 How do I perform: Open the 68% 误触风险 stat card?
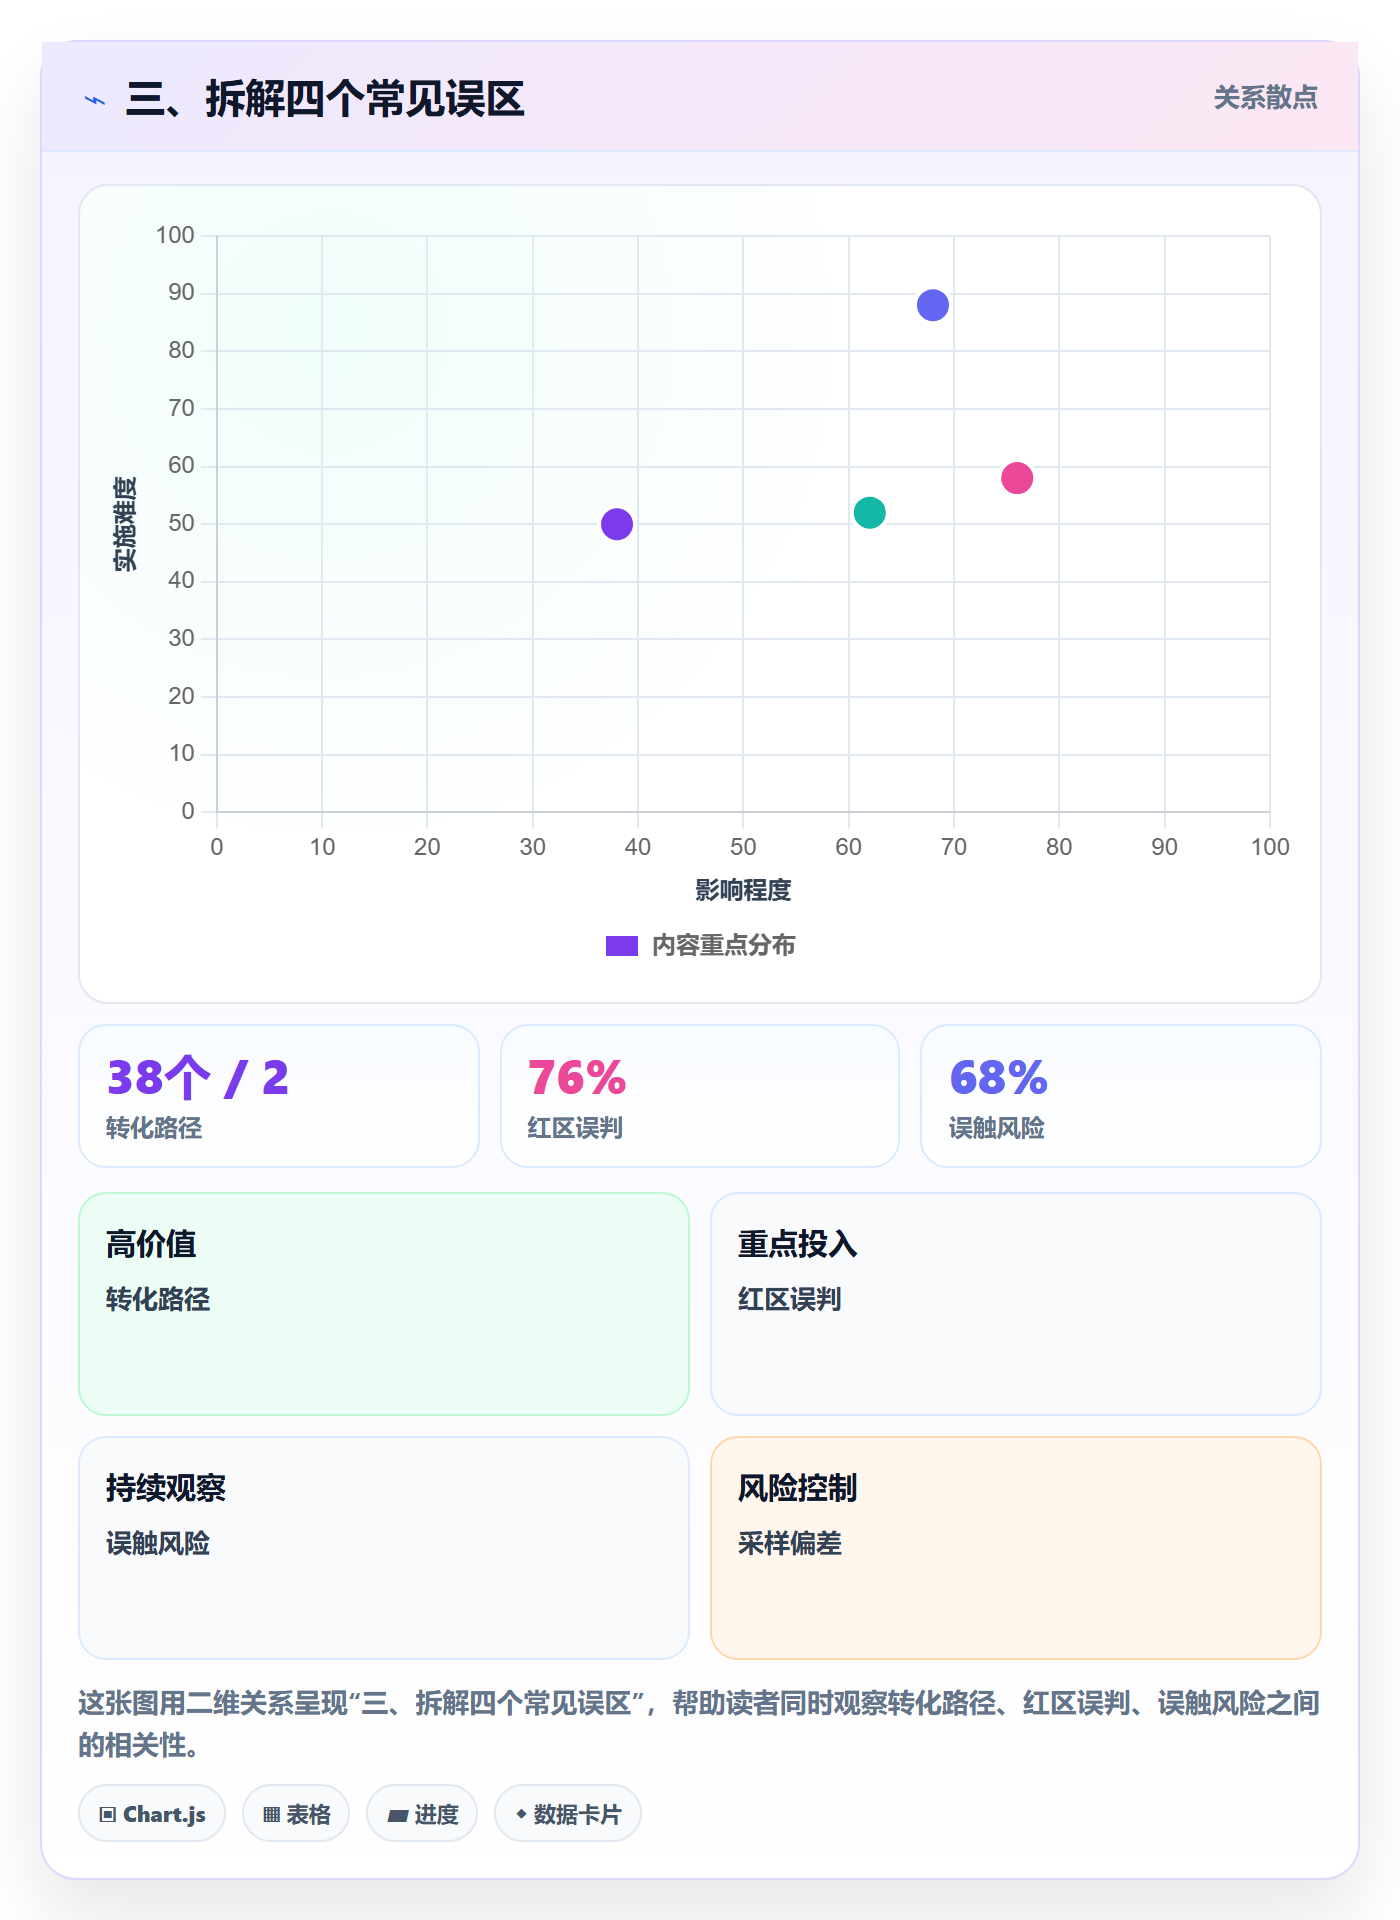[x=1121, y=1096]
